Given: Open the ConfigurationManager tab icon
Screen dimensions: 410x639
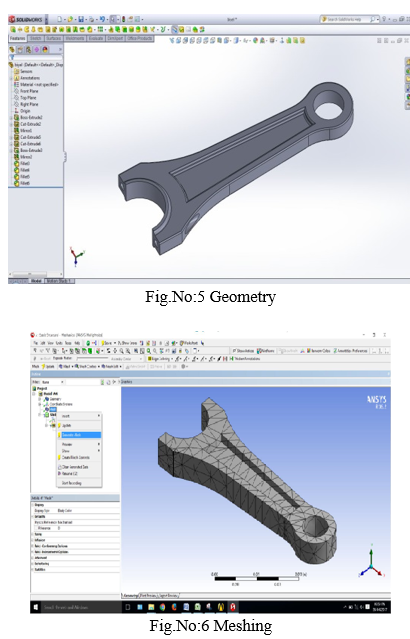Looking at the screenshot, I should (28, 49).
